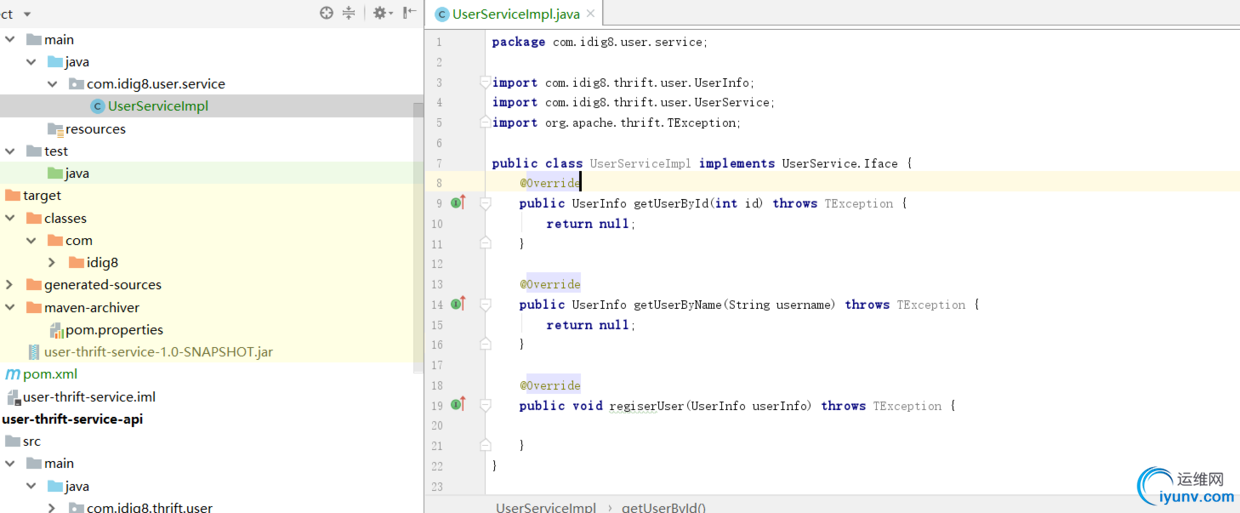Fold the getUserByName method at line 14
1240x513 pixels.
[x=485, y=304]
